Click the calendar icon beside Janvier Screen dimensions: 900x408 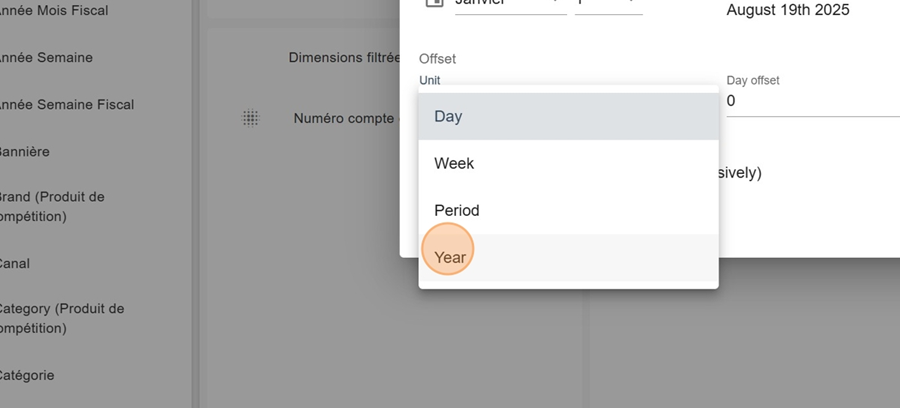(x=434, y=3)
